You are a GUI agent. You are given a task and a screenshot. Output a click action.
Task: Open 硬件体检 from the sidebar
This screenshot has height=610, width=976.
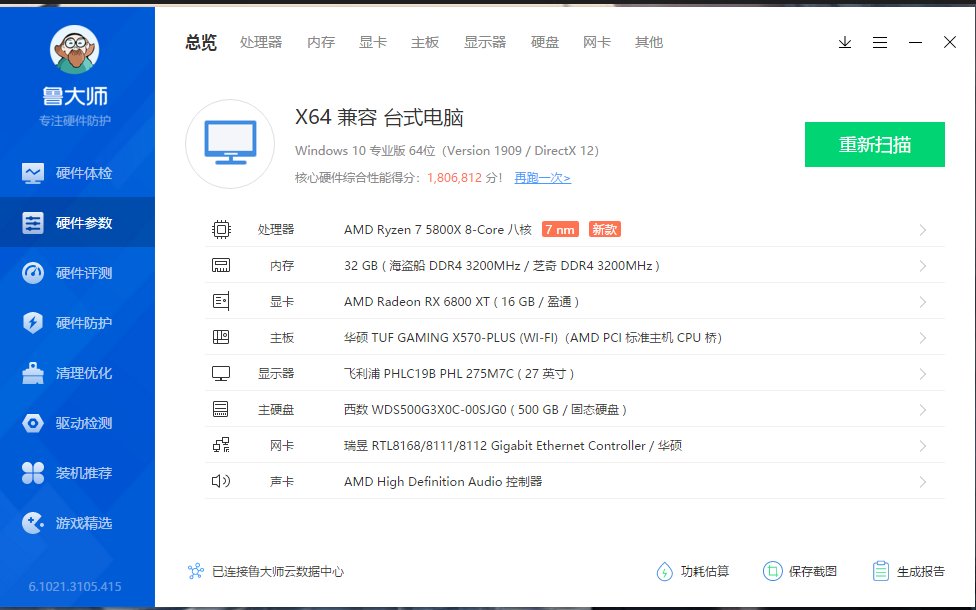coord(77,173)
